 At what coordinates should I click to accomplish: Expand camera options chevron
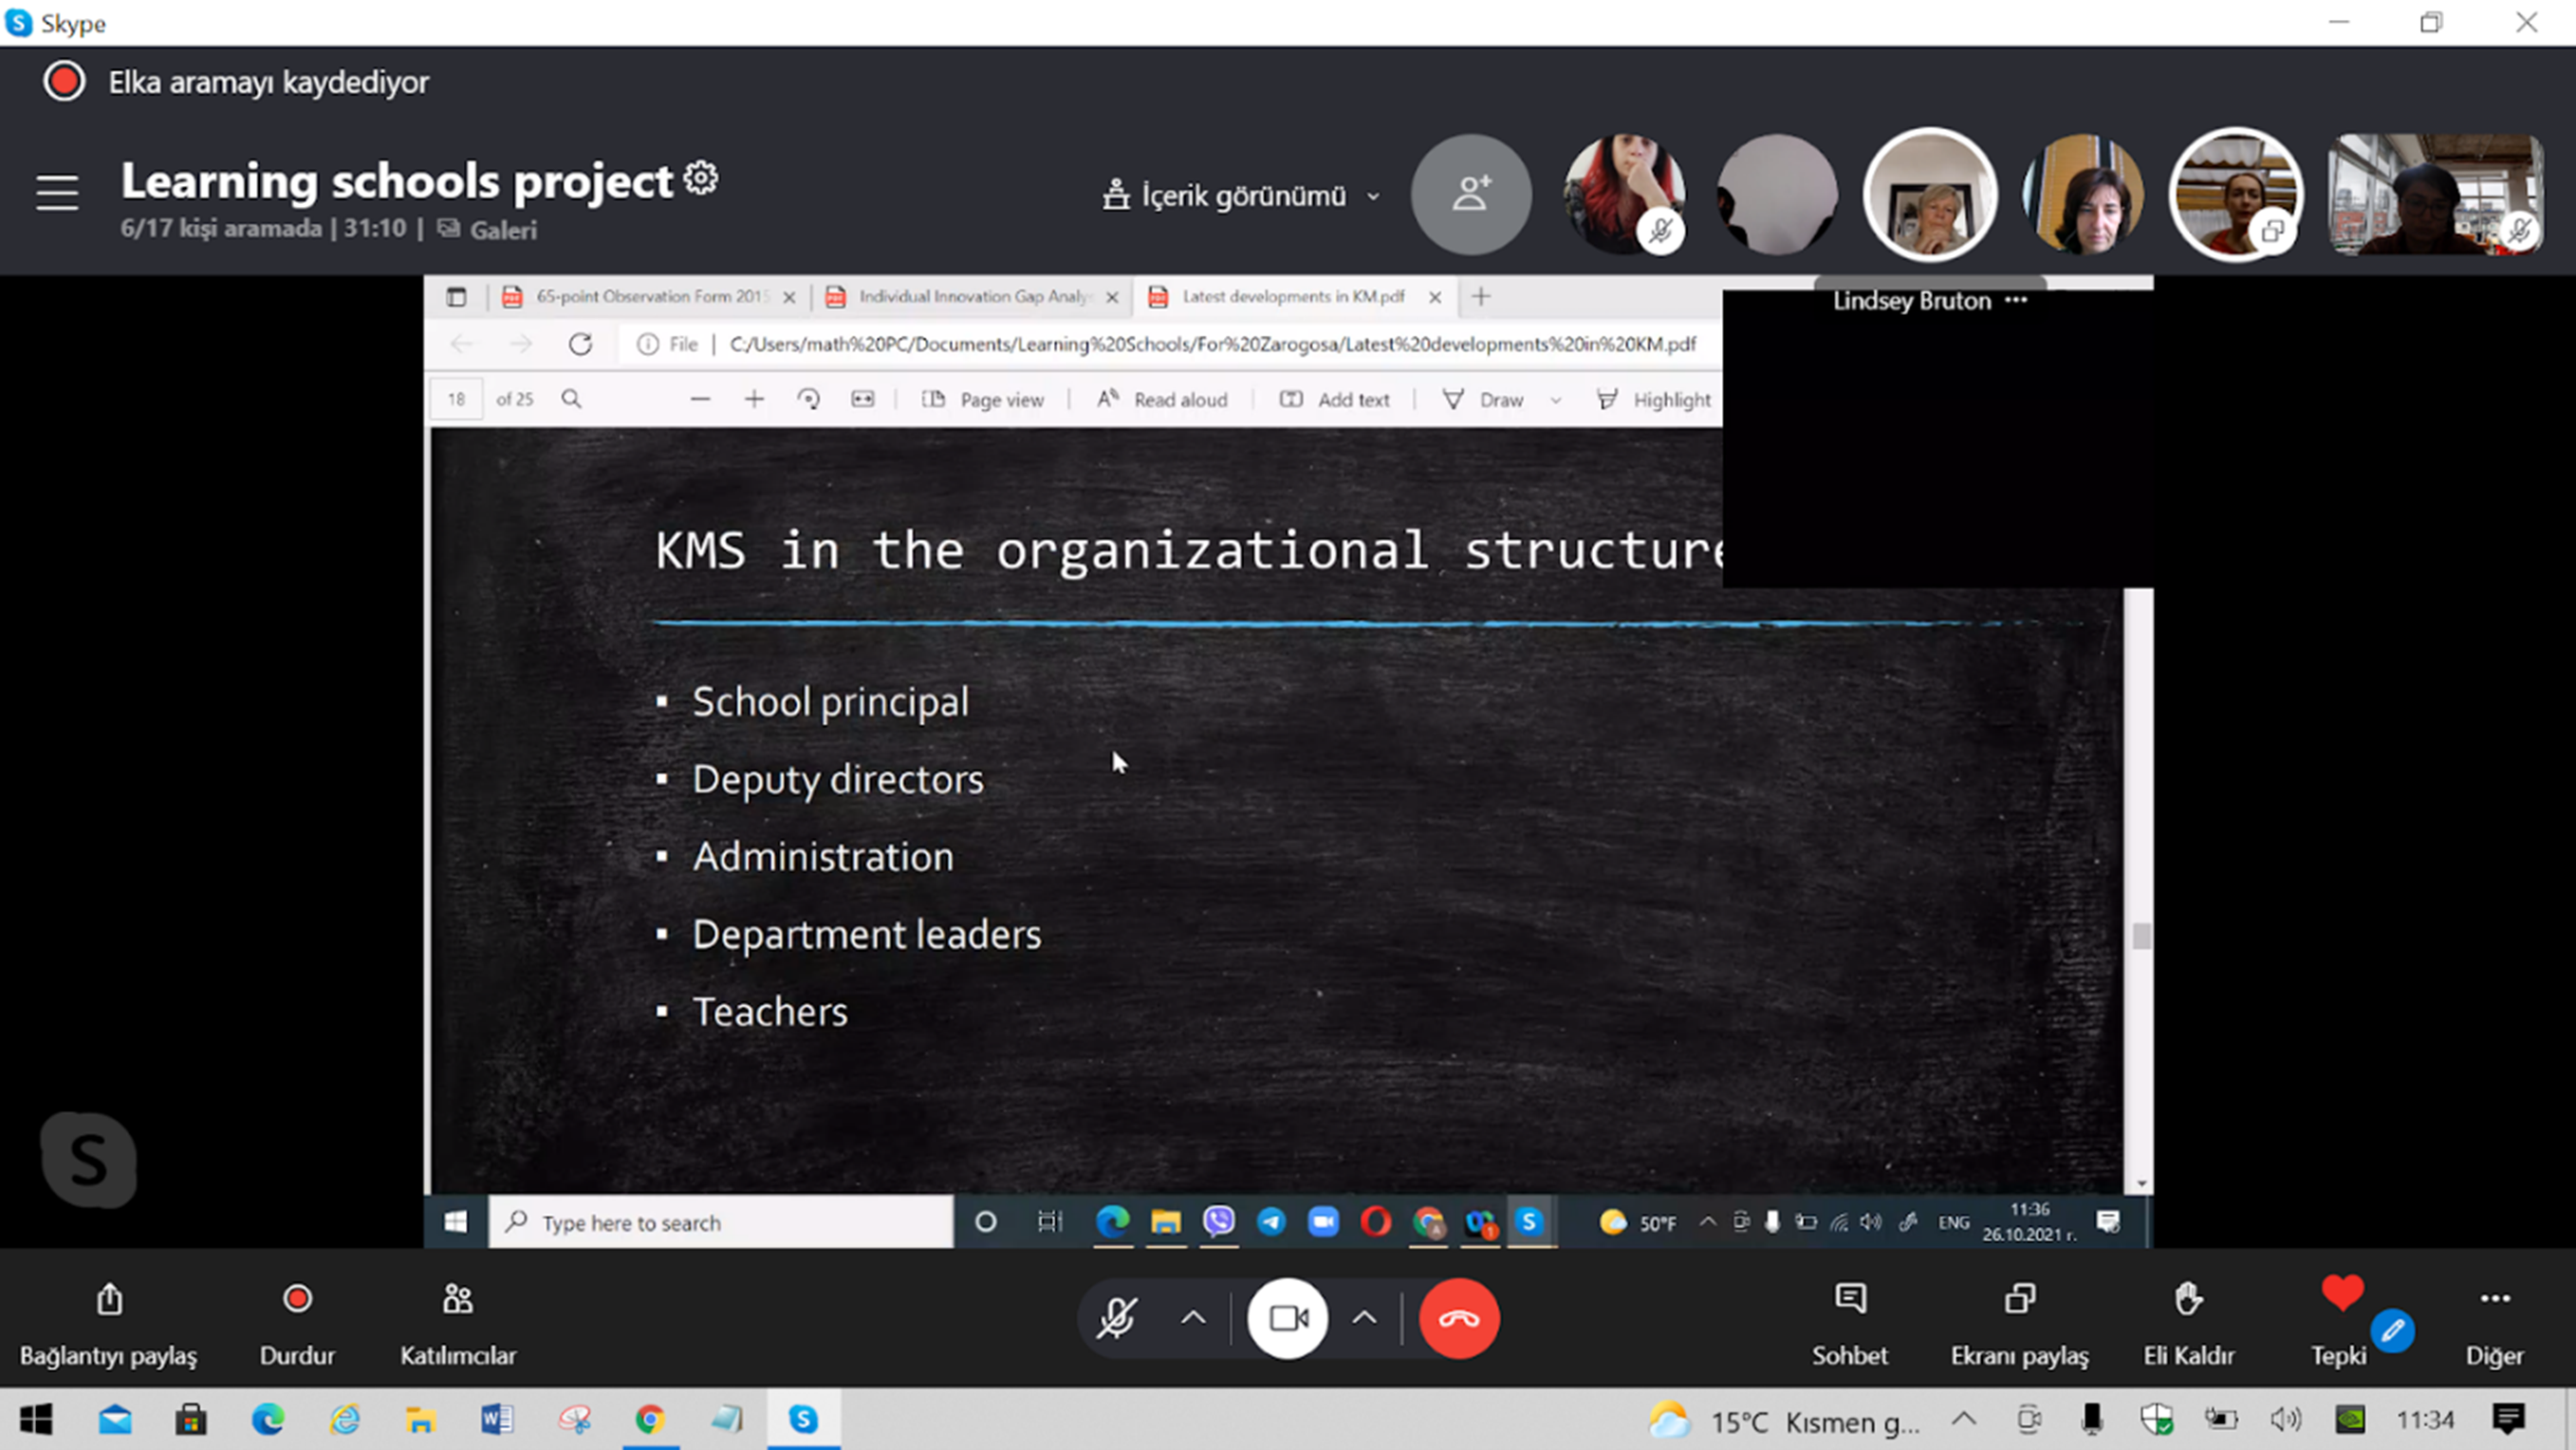pyautogui.click(x=1364, y=1319)
